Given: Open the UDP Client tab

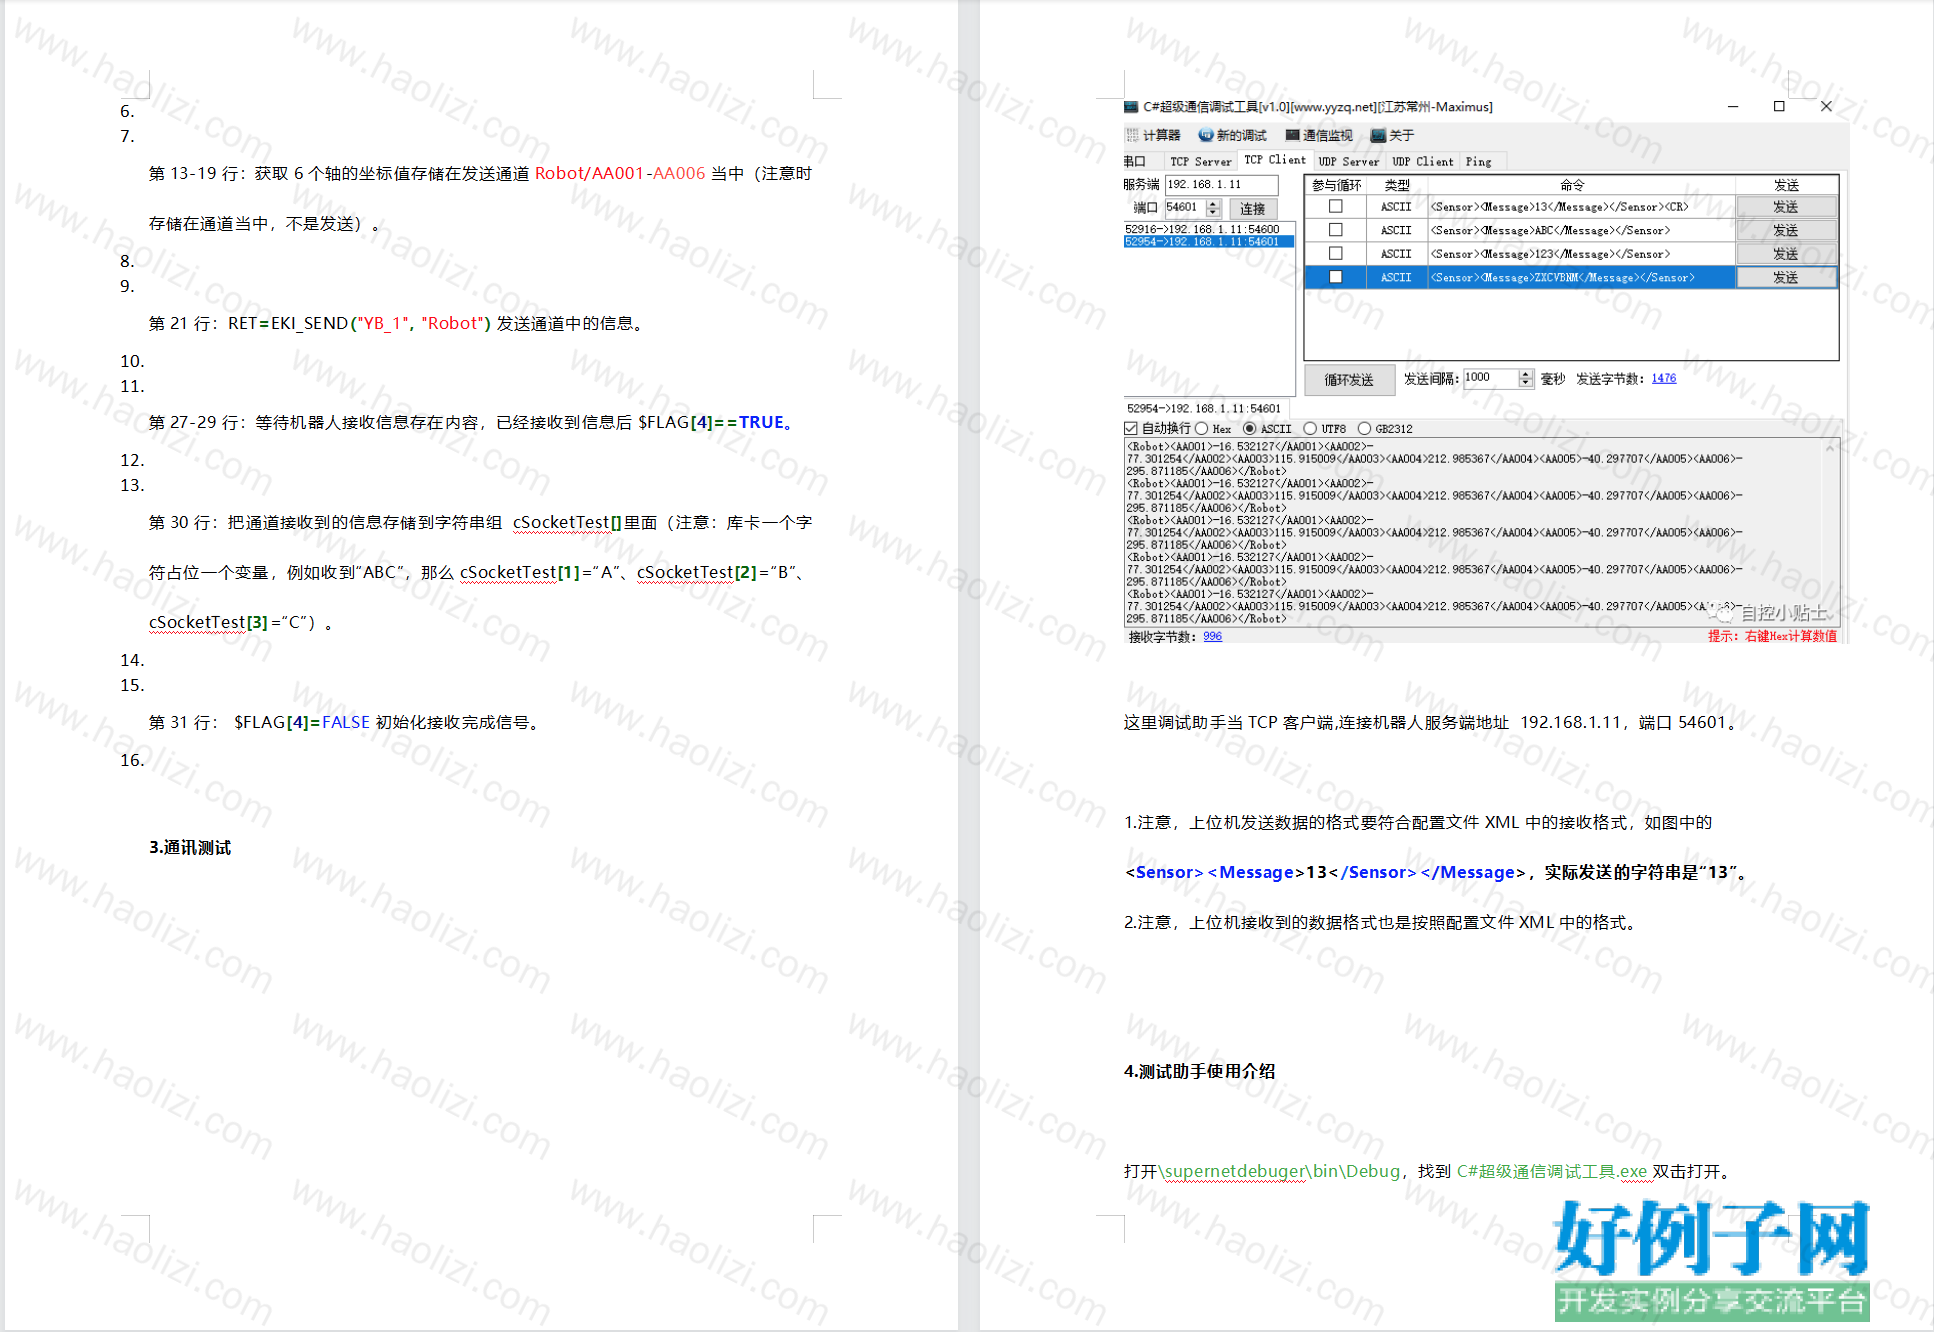Looking at the screenshot, I should pos(1423,161).
